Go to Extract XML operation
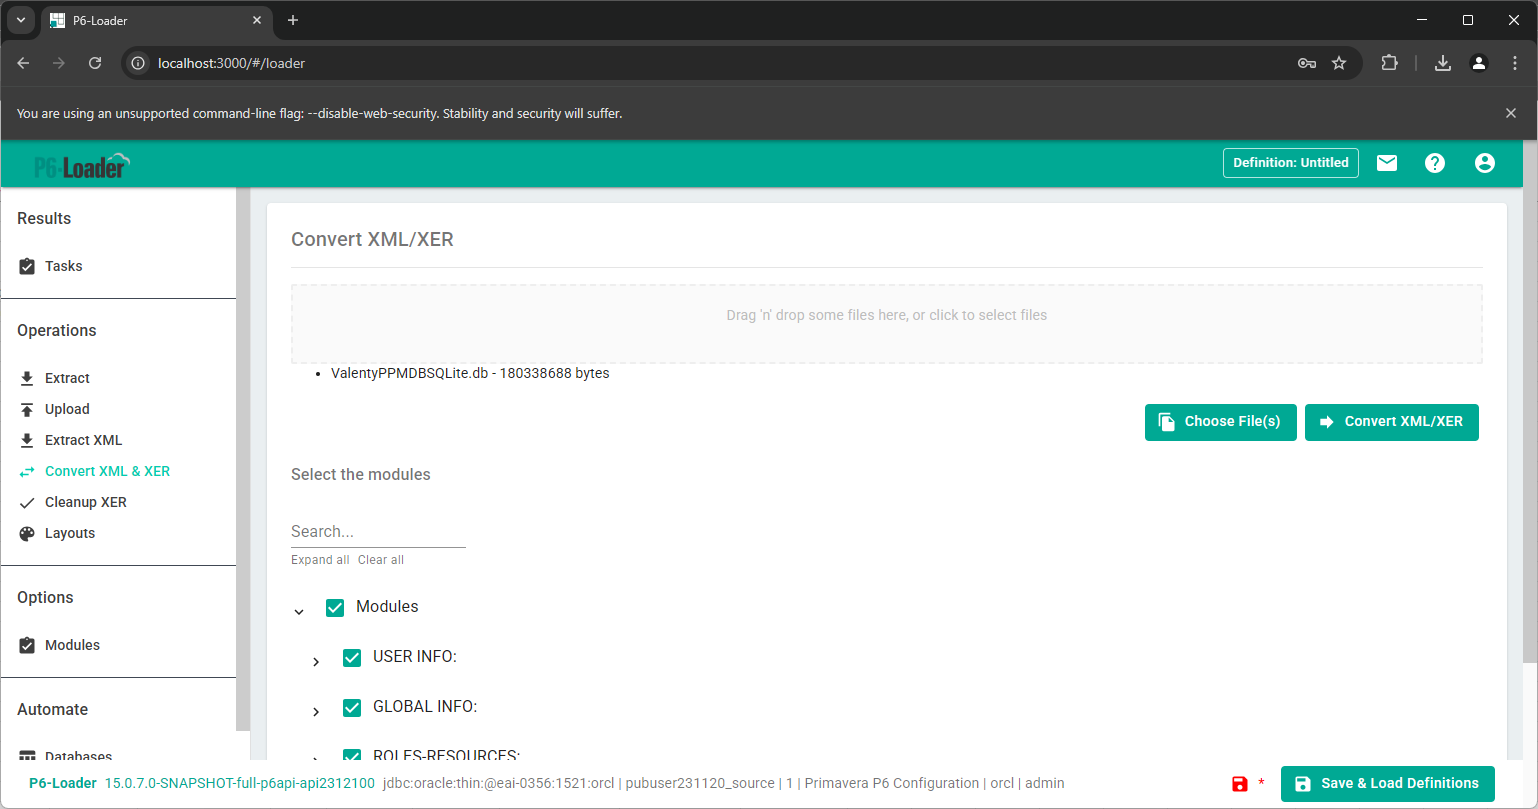The width and height of the screenshot is (1538, 809). (x=83, y=440)
